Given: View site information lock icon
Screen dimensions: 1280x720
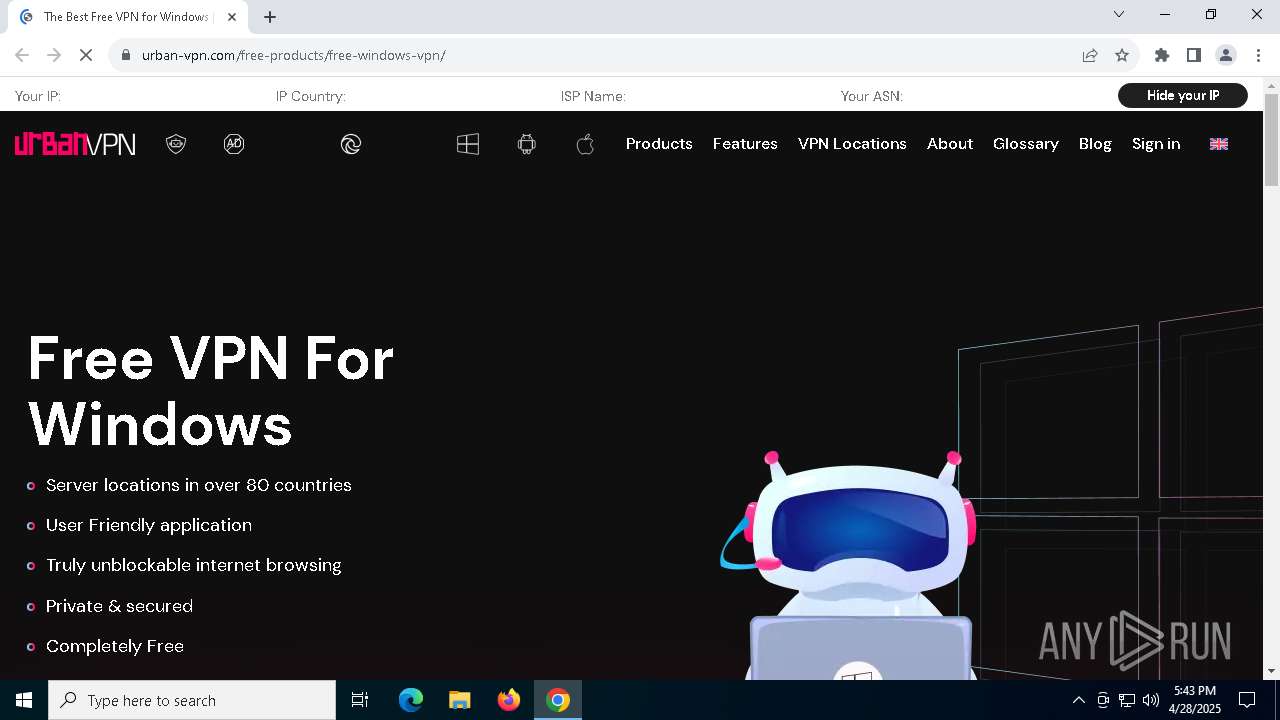Looking at the screenshot, I should [x=126, y=55].
